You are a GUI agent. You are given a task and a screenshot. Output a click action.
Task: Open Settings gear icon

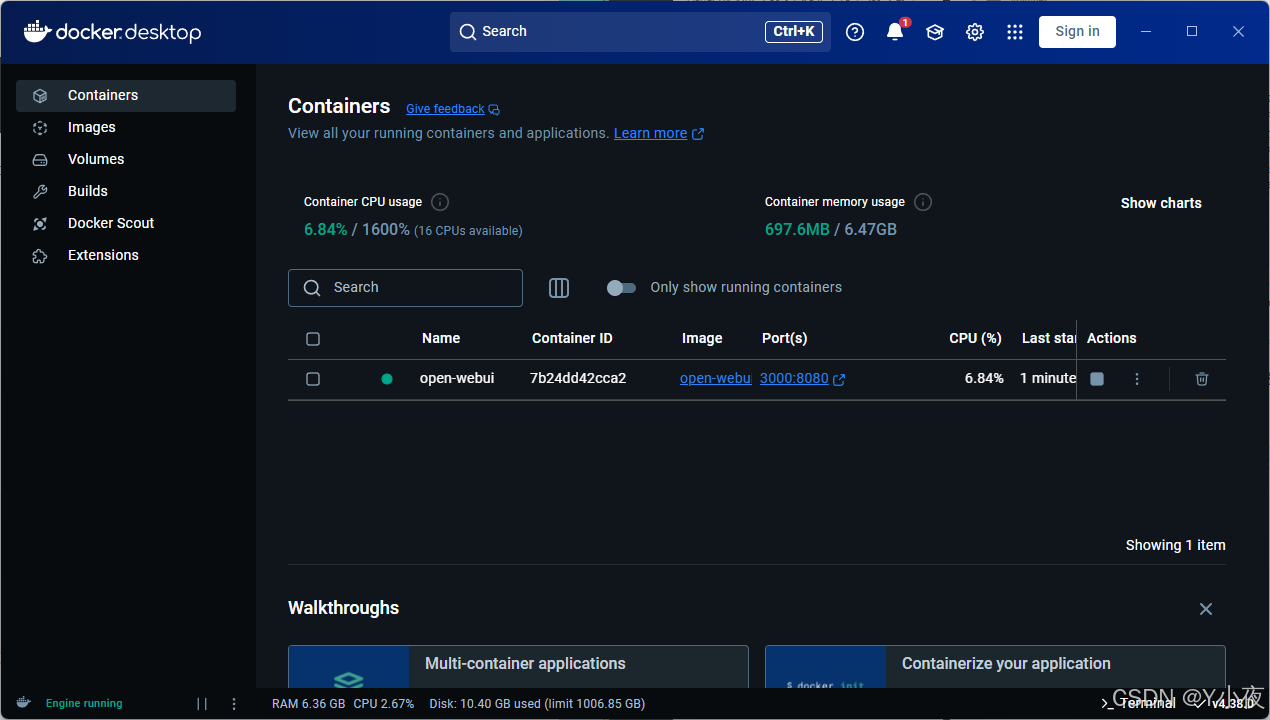click(975, 32)
